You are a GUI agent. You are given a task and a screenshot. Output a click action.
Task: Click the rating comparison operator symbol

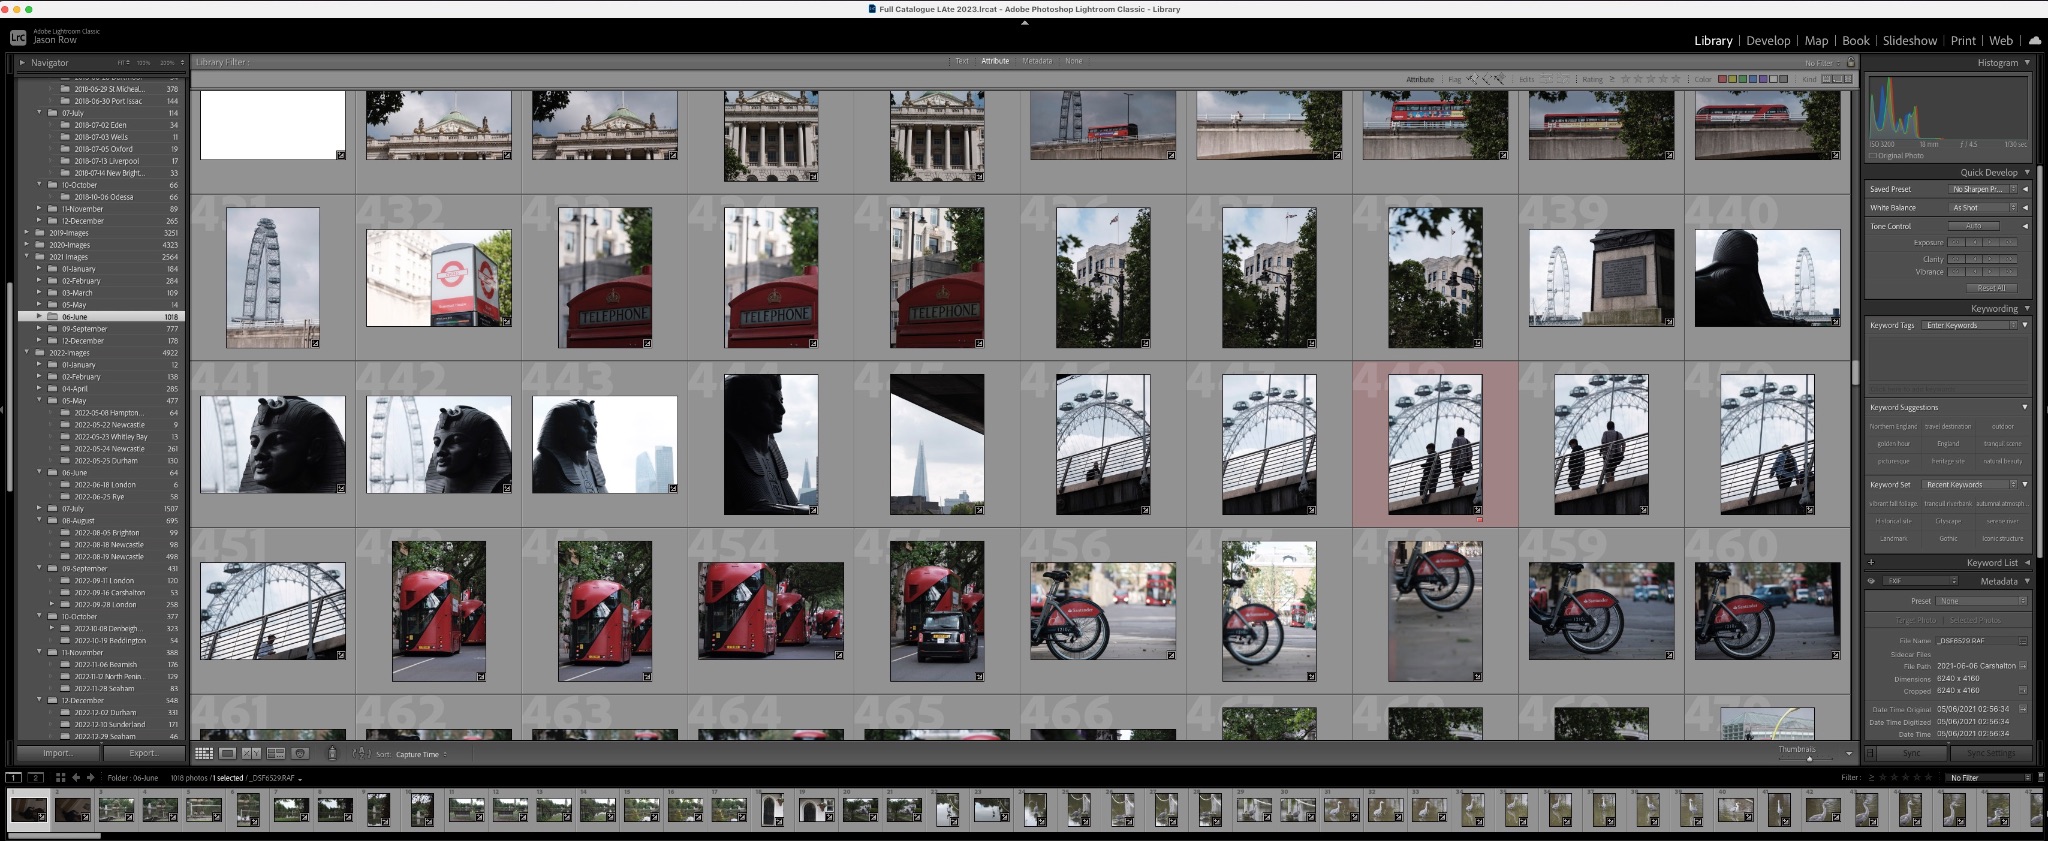click(x=1612, y=79)
